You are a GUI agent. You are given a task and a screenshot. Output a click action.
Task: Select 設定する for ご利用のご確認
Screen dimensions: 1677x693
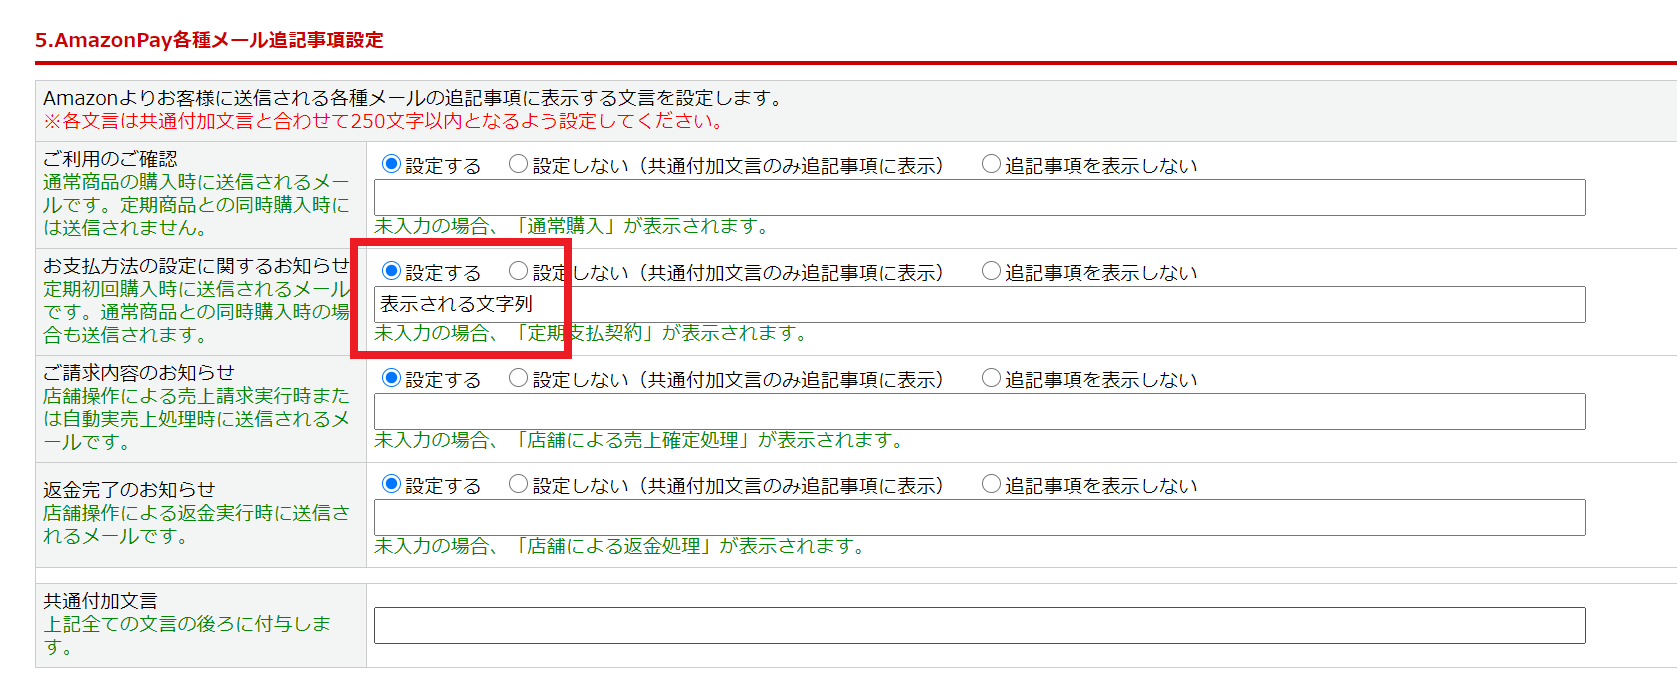pyautogui.click(x=392, y=164)
